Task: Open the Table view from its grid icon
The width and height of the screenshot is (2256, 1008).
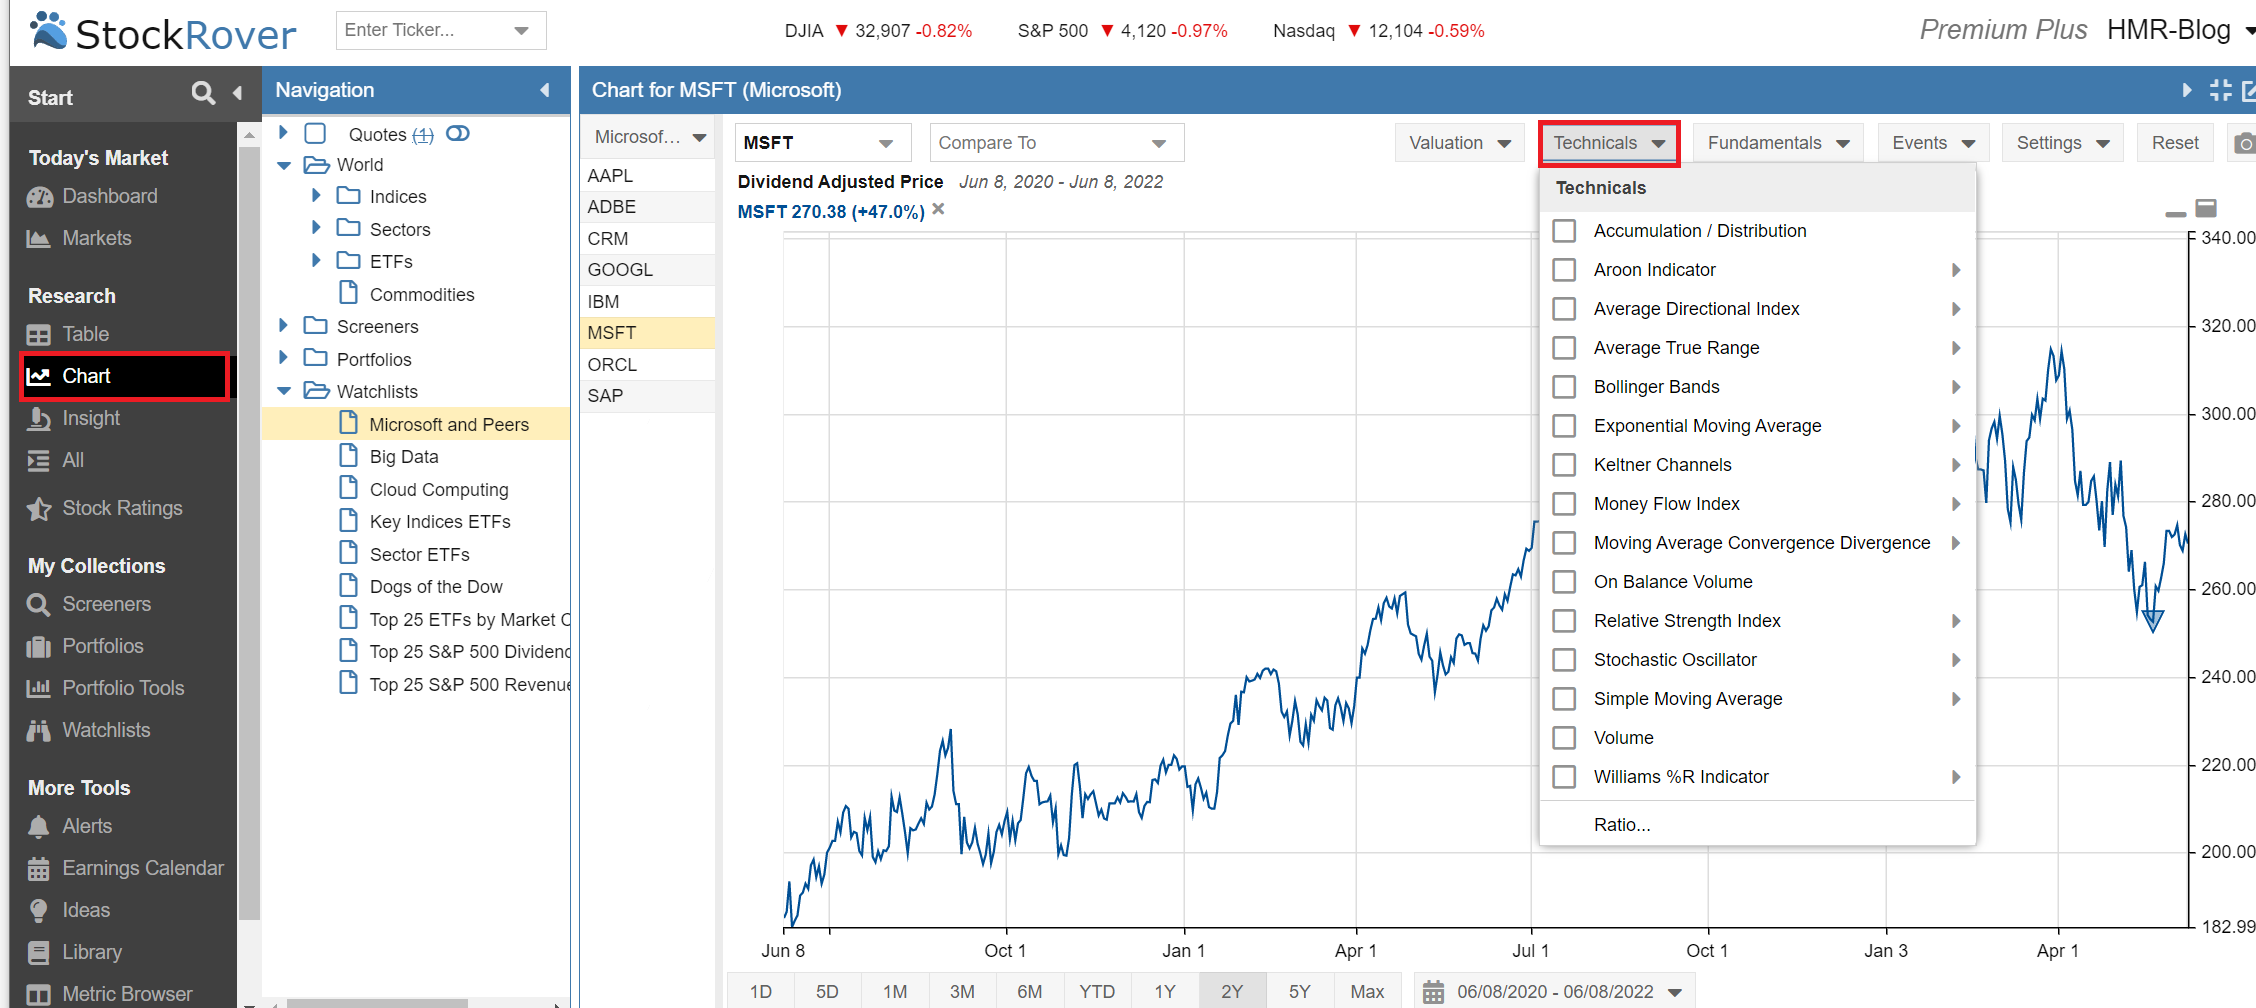Action: pos(39,335)
